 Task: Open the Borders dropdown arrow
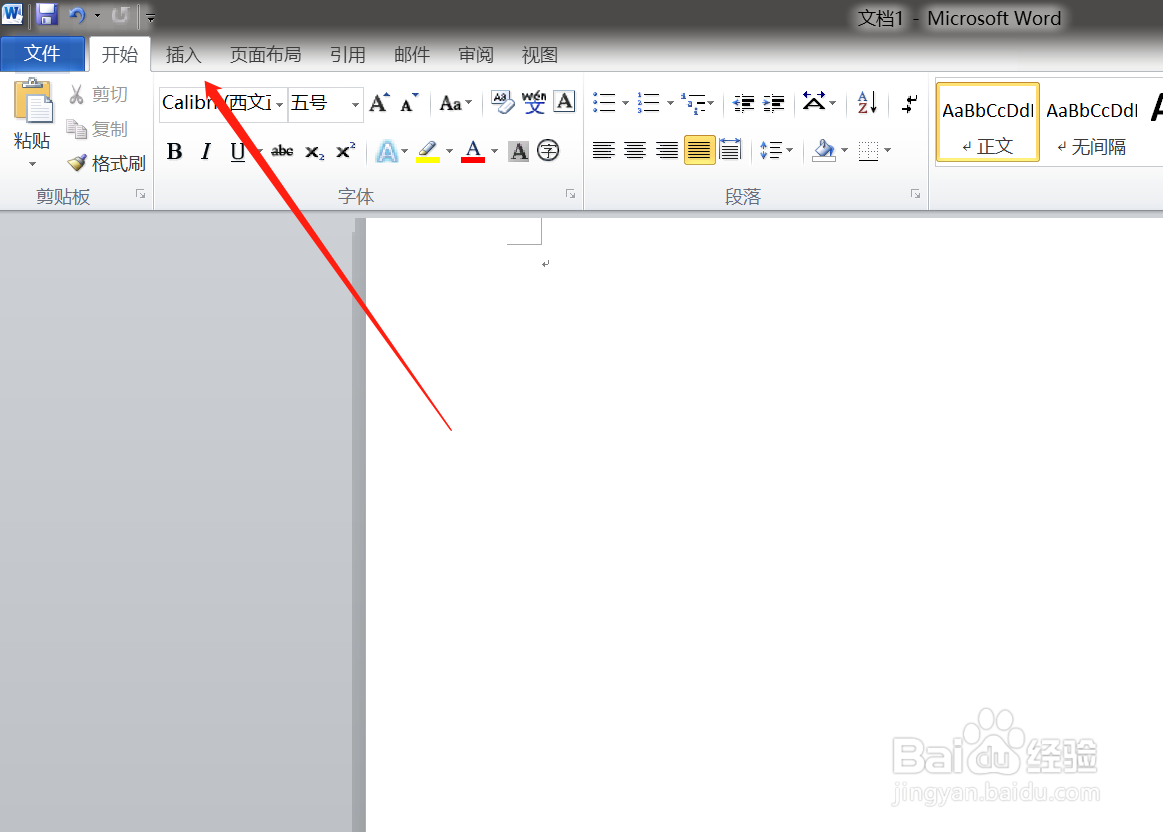888,151
